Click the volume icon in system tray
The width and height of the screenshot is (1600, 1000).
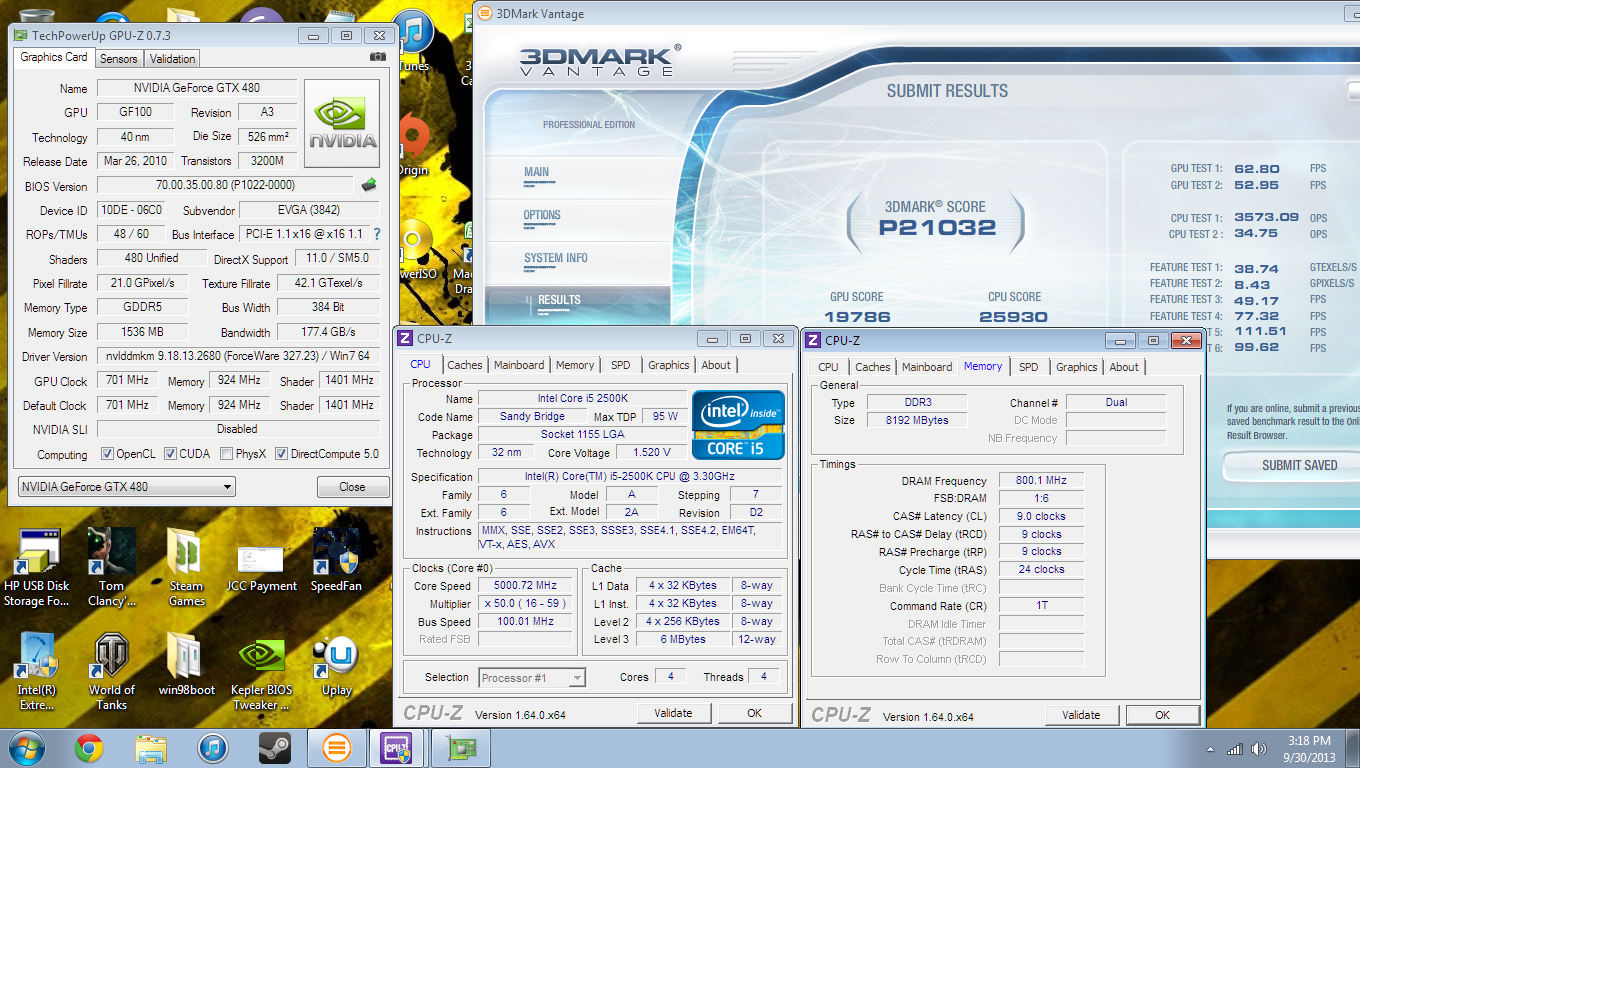[1259, 749]
